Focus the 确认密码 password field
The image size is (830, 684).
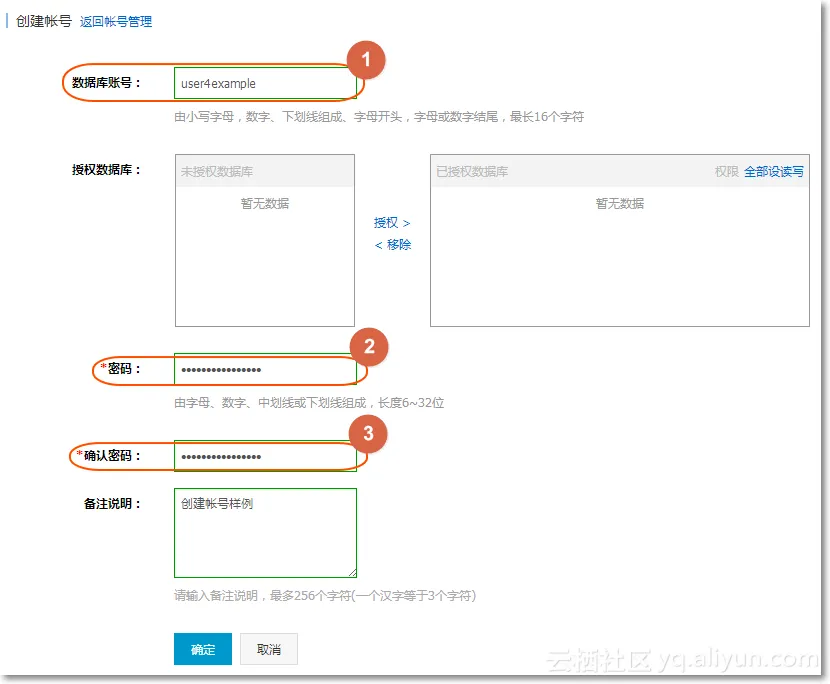click(265, 456)
